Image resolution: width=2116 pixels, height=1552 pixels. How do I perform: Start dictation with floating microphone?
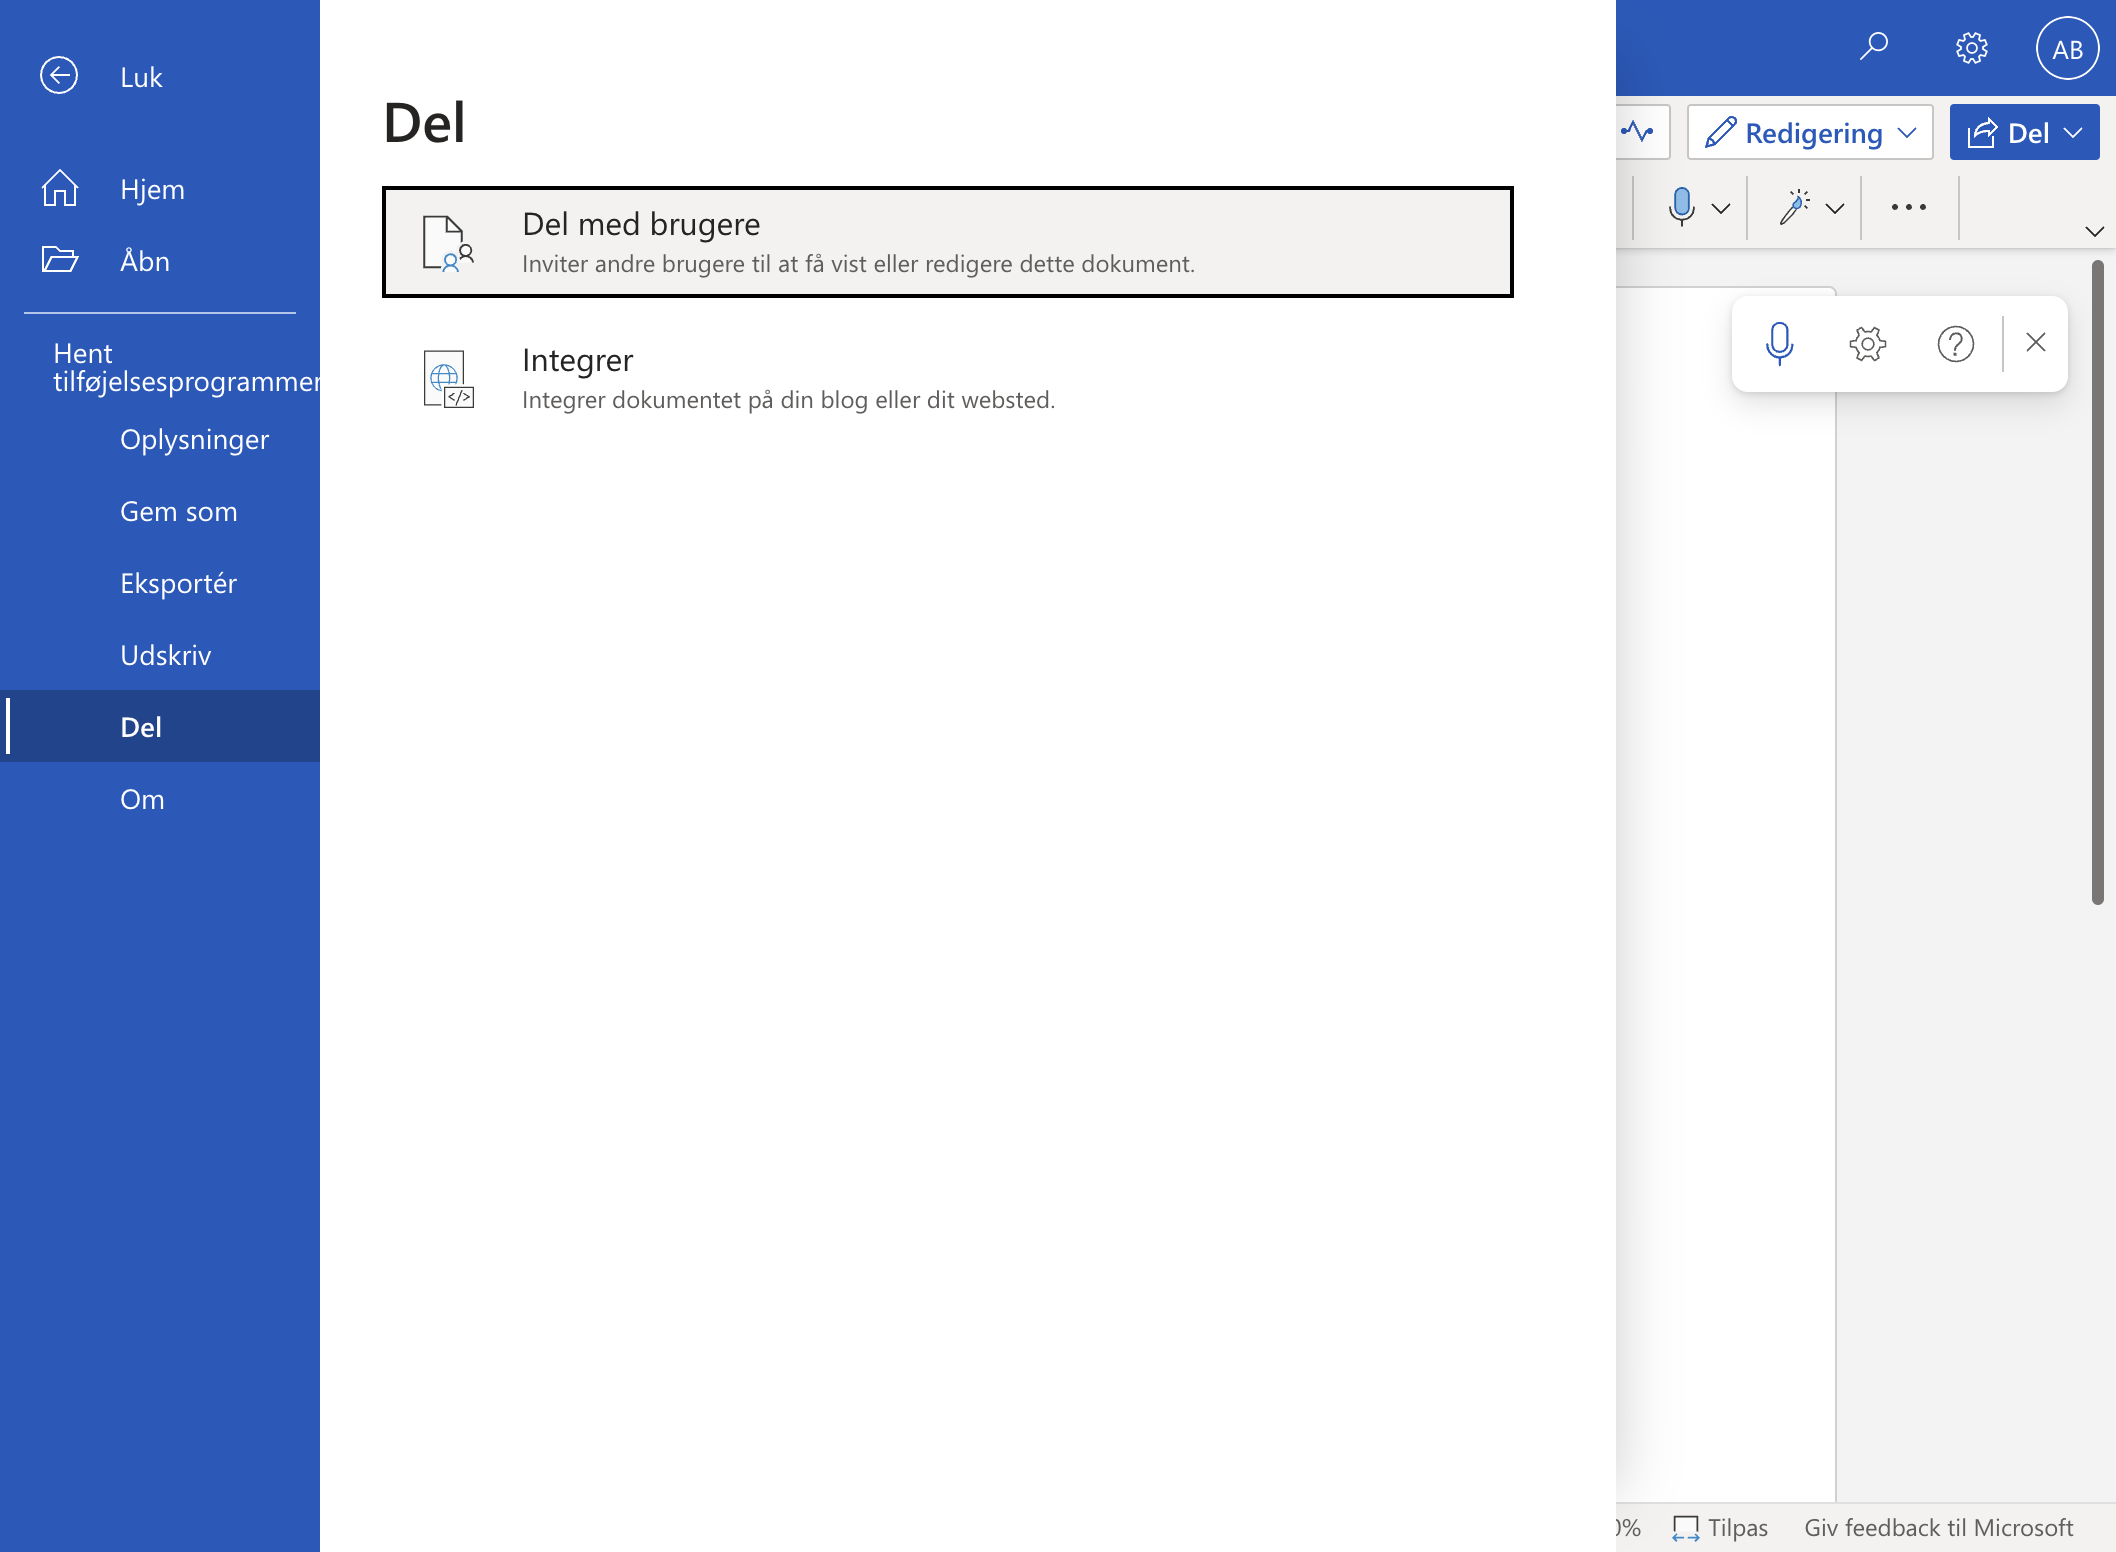(1779, 343)
